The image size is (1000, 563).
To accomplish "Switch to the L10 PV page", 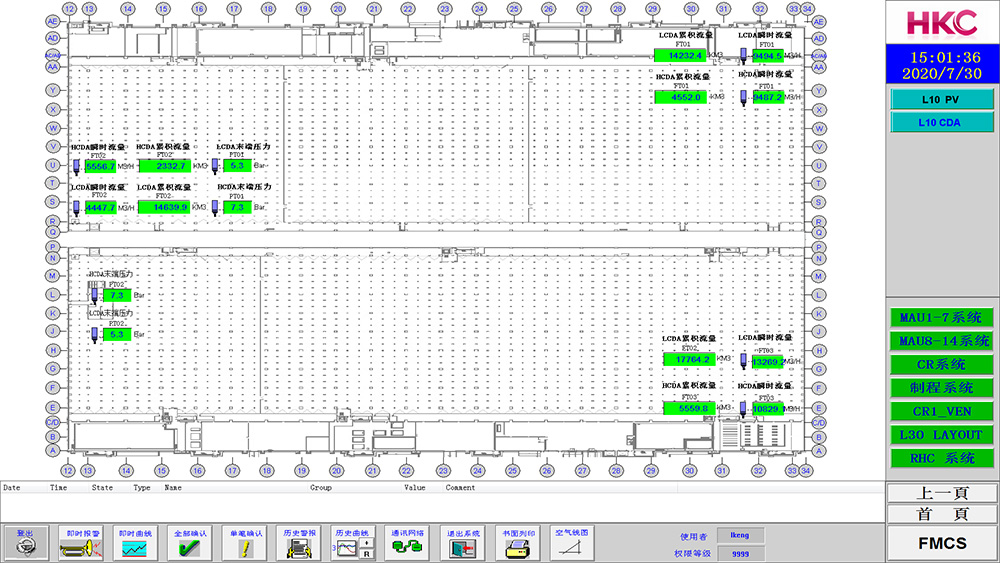I will 943,99.
